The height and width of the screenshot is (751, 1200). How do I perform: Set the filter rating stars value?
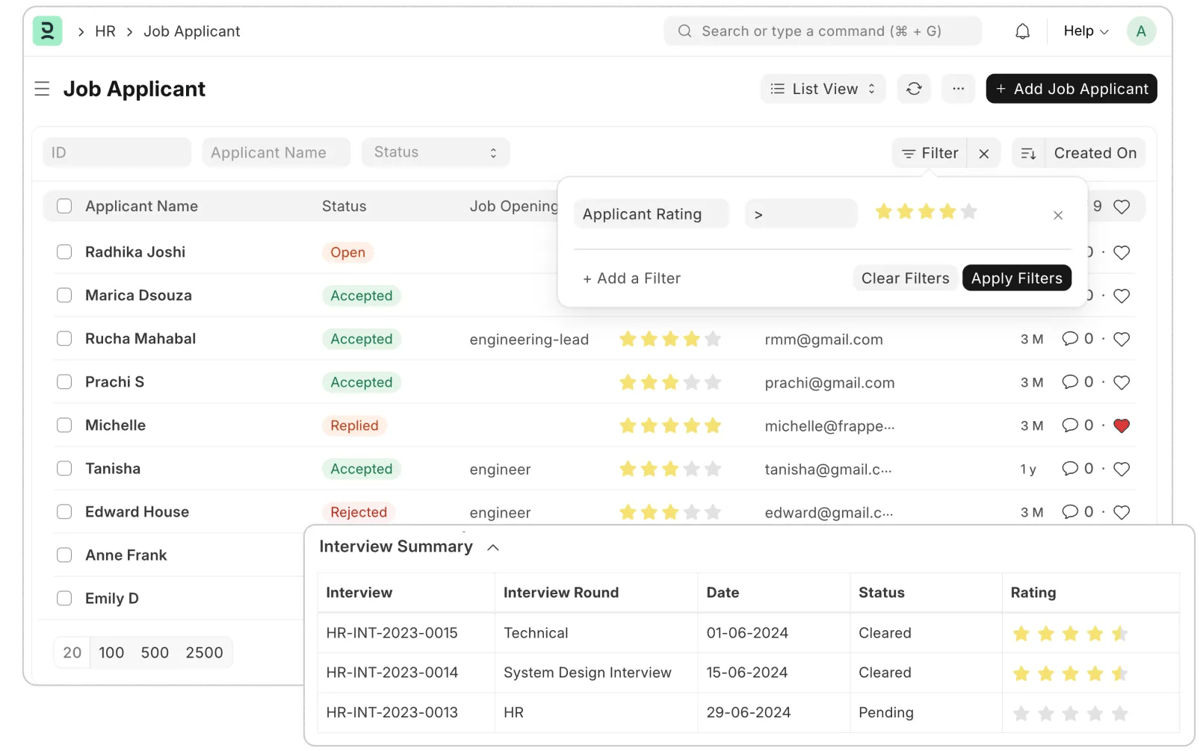click(925, 212)
